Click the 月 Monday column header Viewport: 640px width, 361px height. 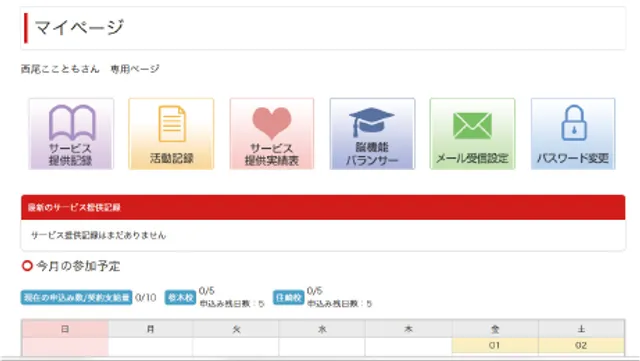151,329
